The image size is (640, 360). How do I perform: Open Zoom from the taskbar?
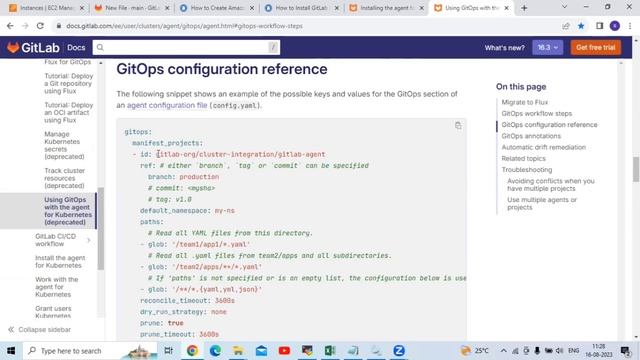(399, 351)
